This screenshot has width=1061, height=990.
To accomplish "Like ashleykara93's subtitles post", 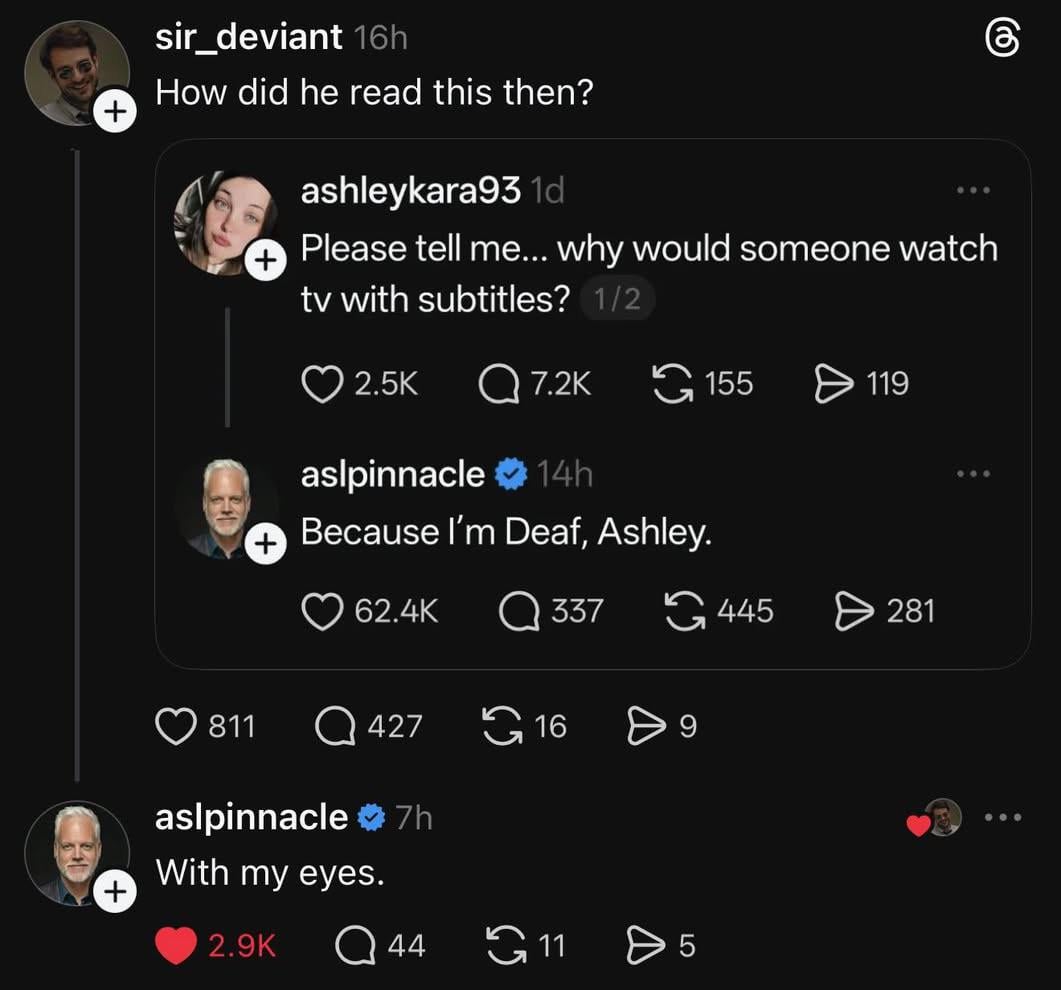I will [322, 383].
